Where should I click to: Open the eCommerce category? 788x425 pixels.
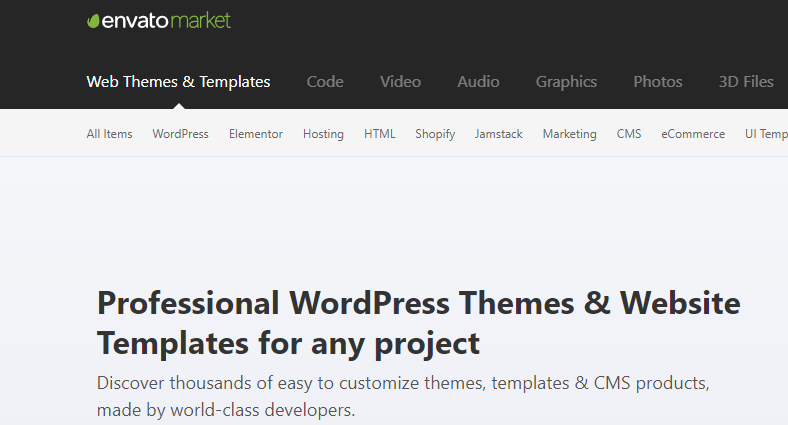[x=693, y=134]
